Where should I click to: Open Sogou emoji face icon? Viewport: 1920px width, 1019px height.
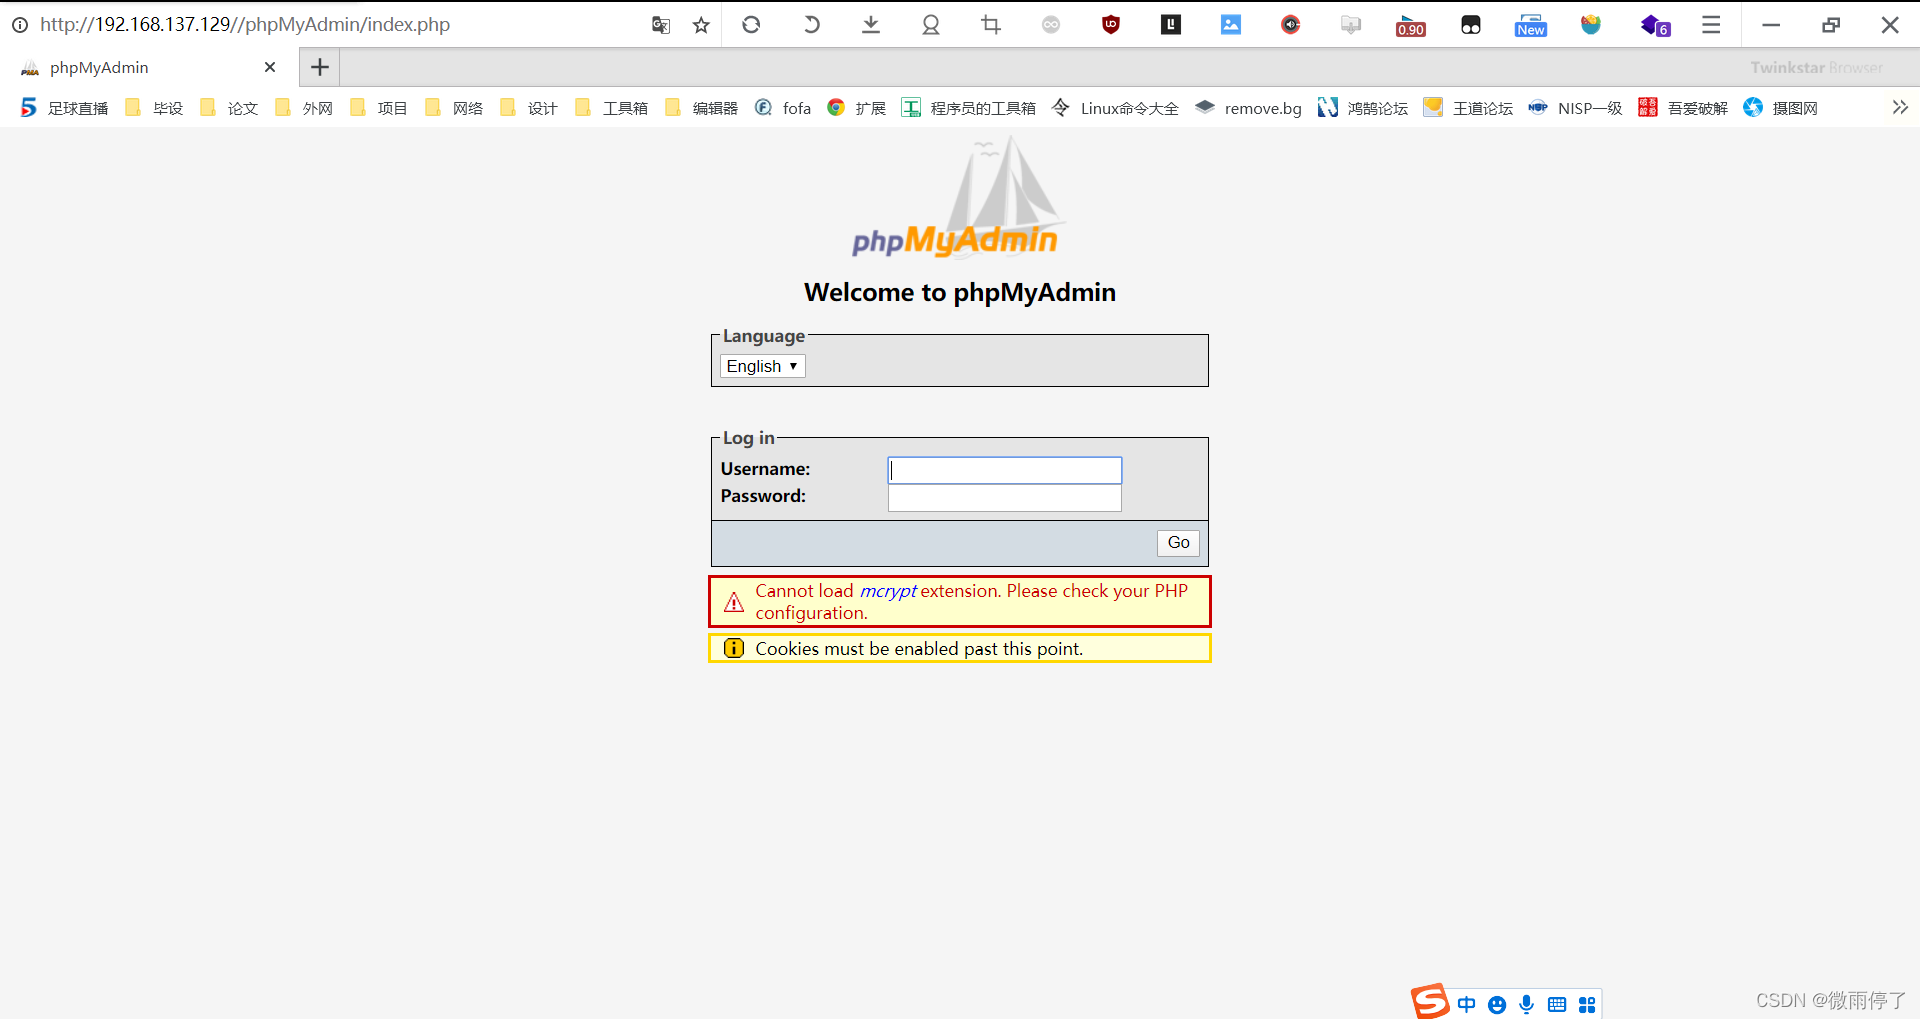pos(1497,1005)
